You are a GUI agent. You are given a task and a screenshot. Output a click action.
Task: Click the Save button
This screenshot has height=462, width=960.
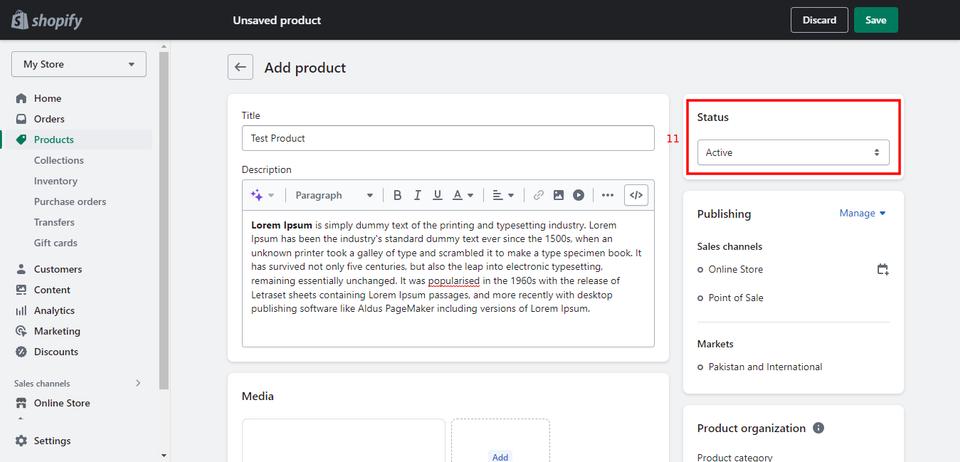pyautogui.click(x=876, y=20)
